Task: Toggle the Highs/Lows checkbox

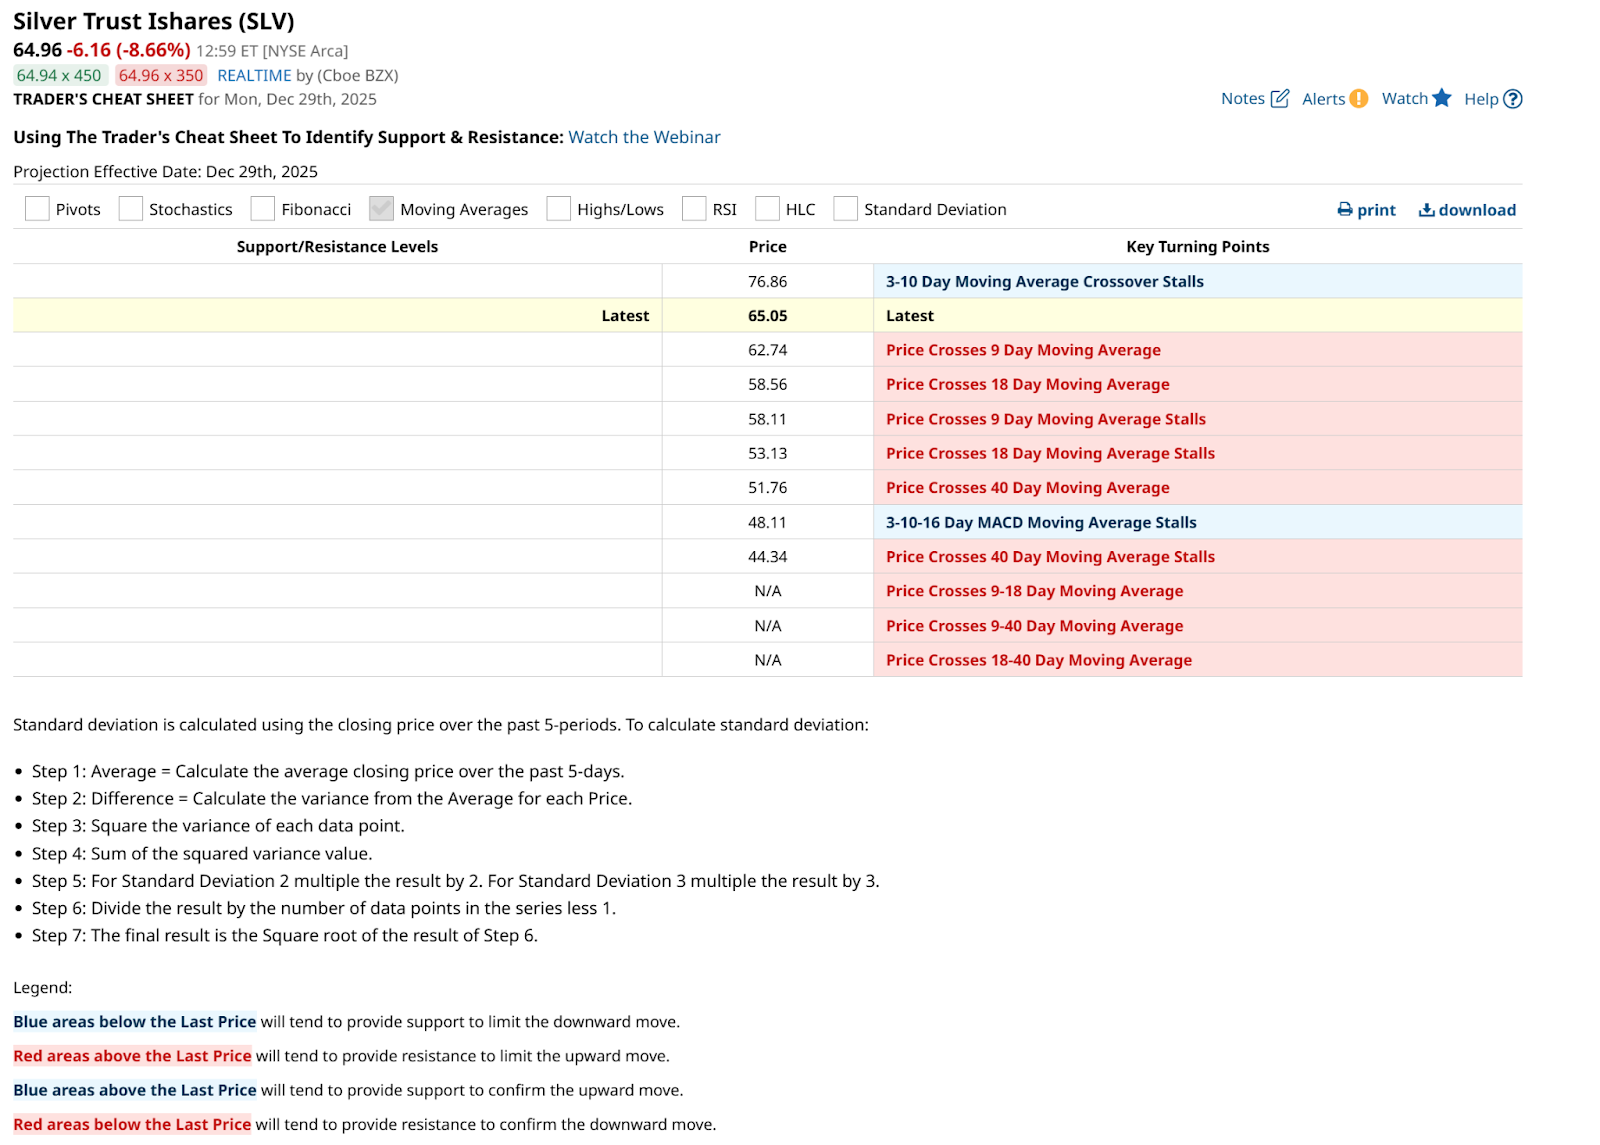Action: [558, 208]
